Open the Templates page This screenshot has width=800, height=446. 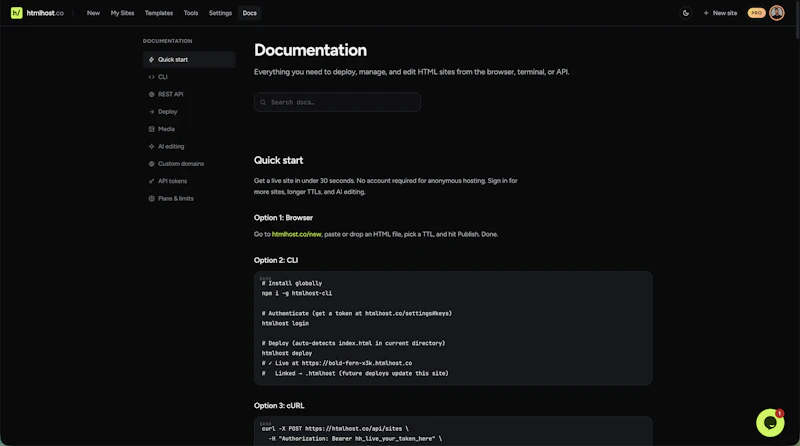tap(159, 13)
